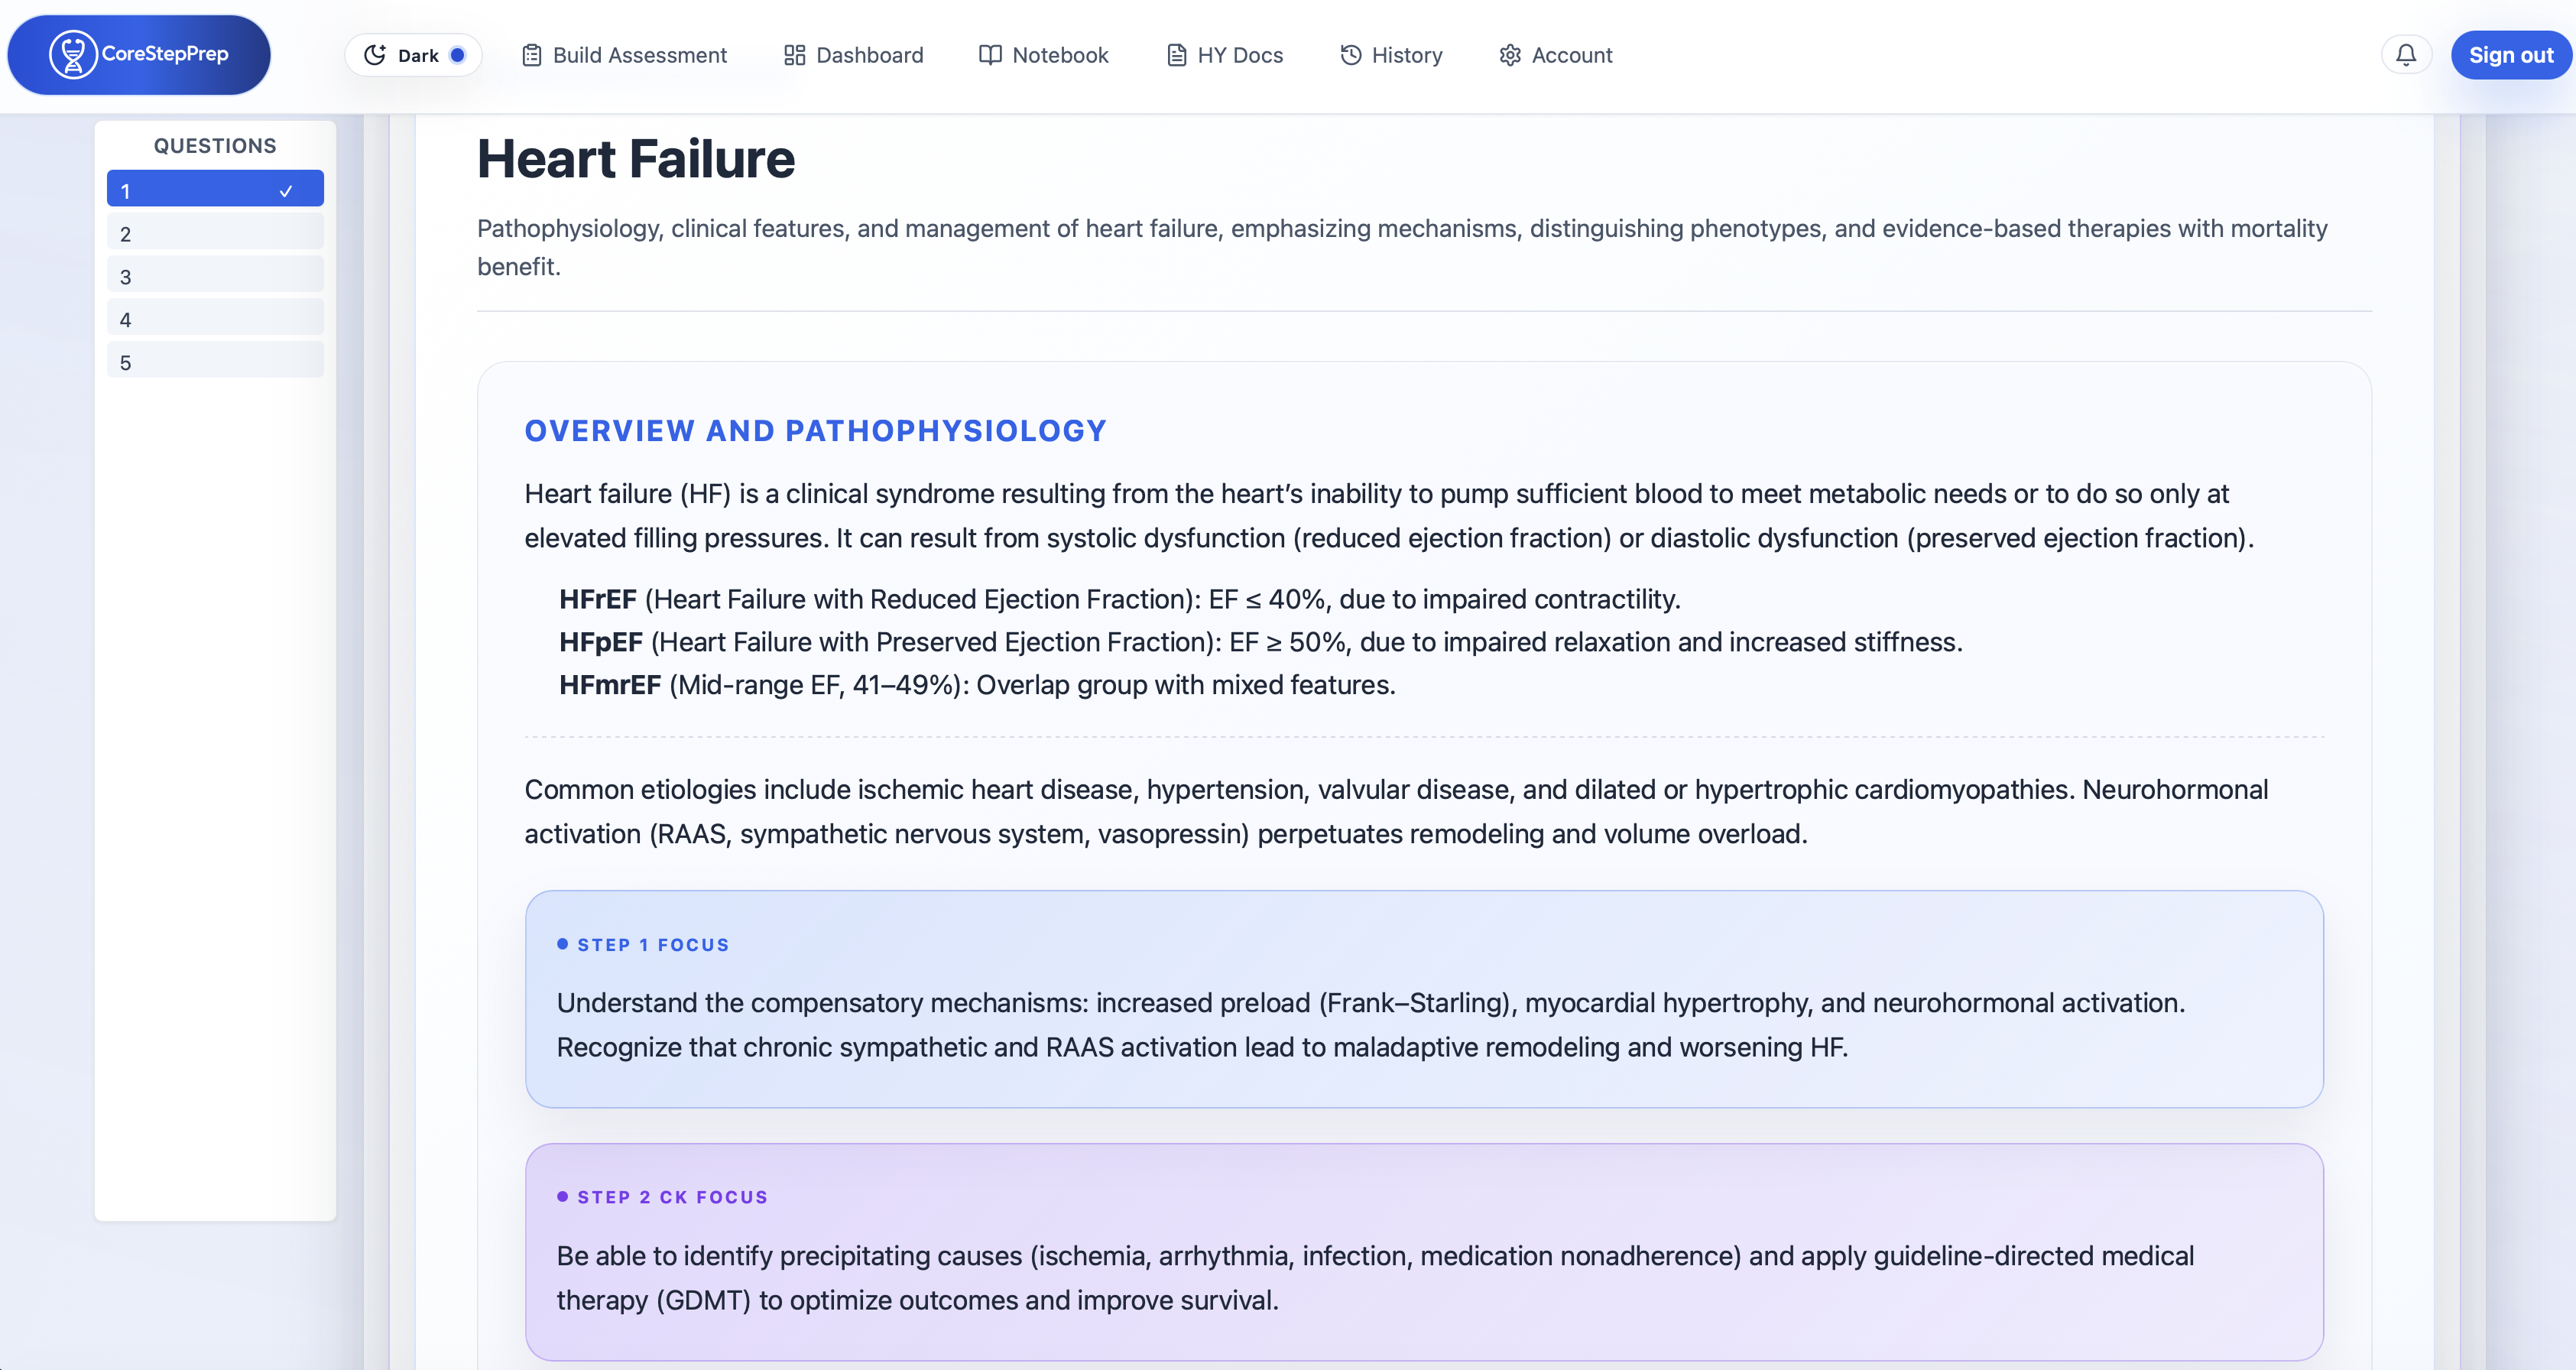This screenshot has height=1370, width=2576.
Task: Click the Sign out button
Action: (2510, 55)
